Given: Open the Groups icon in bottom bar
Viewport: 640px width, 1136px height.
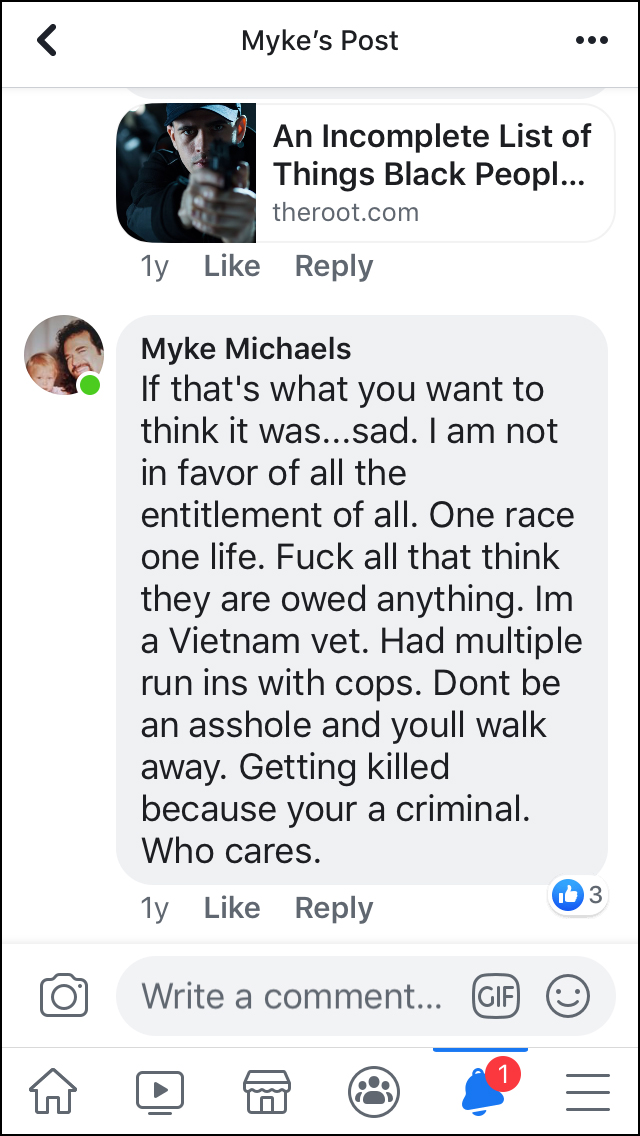Looking at the screenshot, I should point(374,1092).
